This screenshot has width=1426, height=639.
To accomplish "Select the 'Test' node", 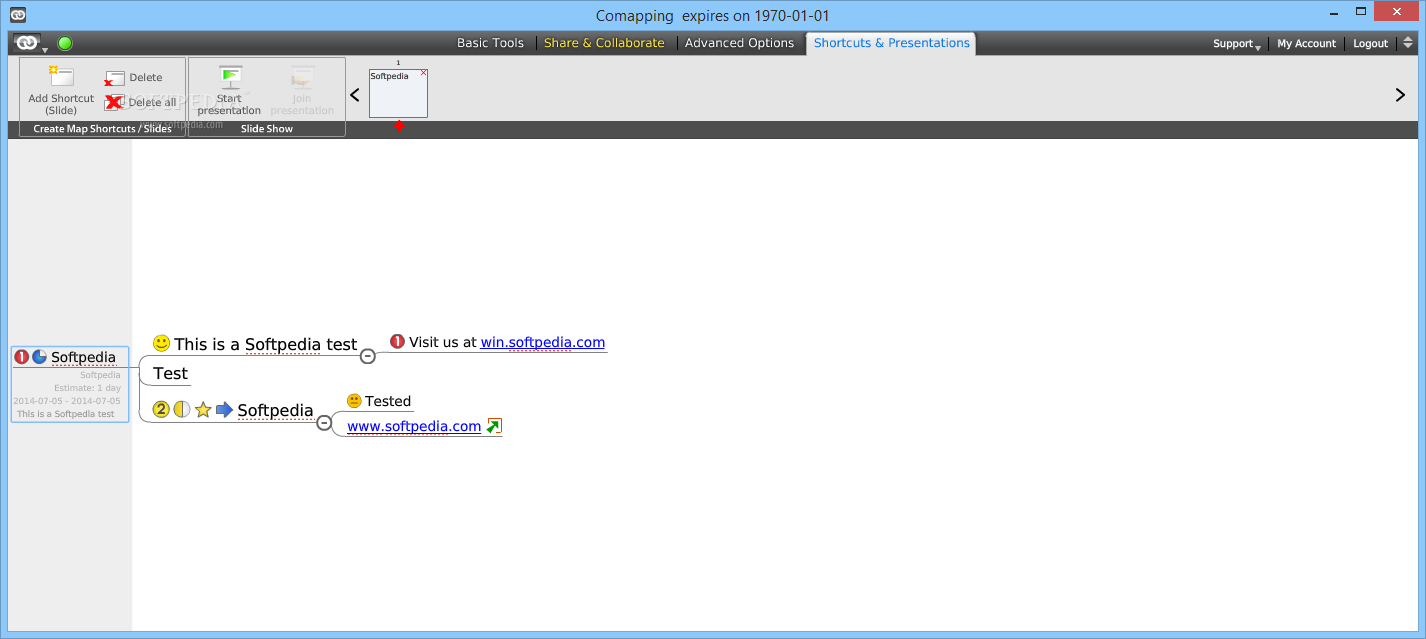I will coord(171,373).
